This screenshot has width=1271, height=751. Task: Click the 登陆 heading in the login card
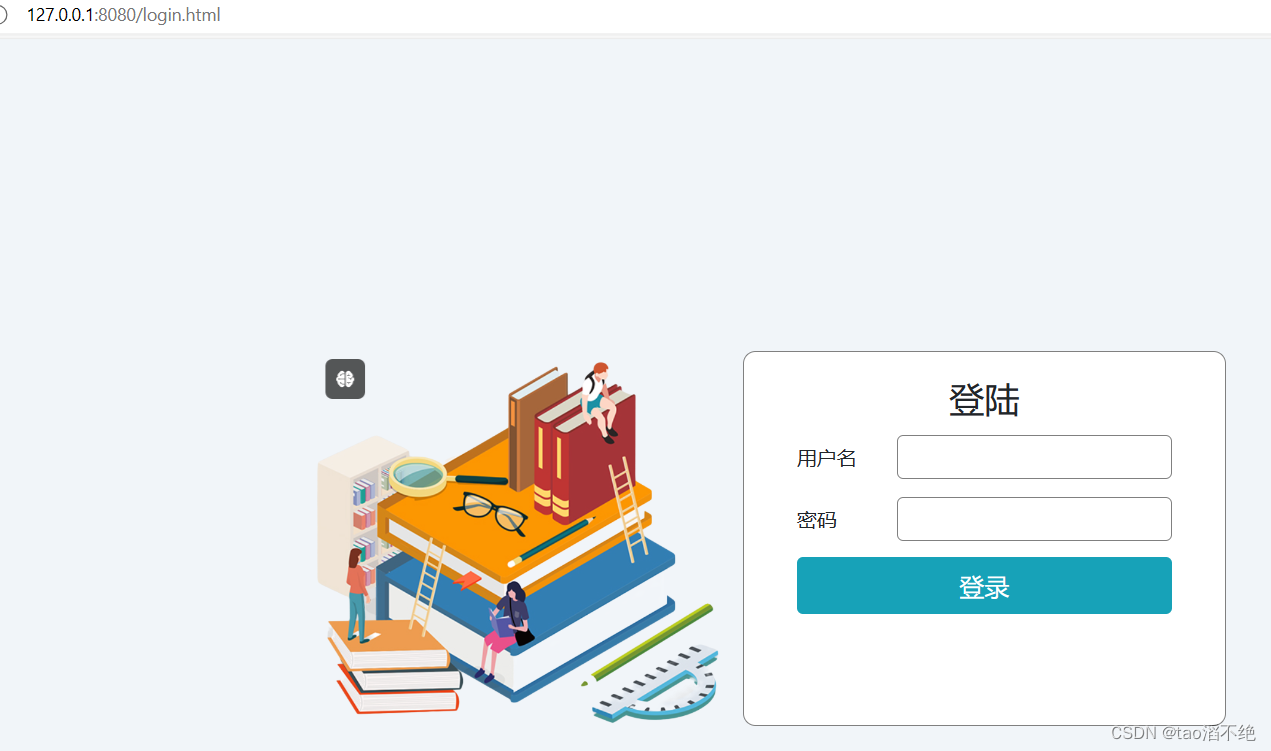[x=984, y=400]
